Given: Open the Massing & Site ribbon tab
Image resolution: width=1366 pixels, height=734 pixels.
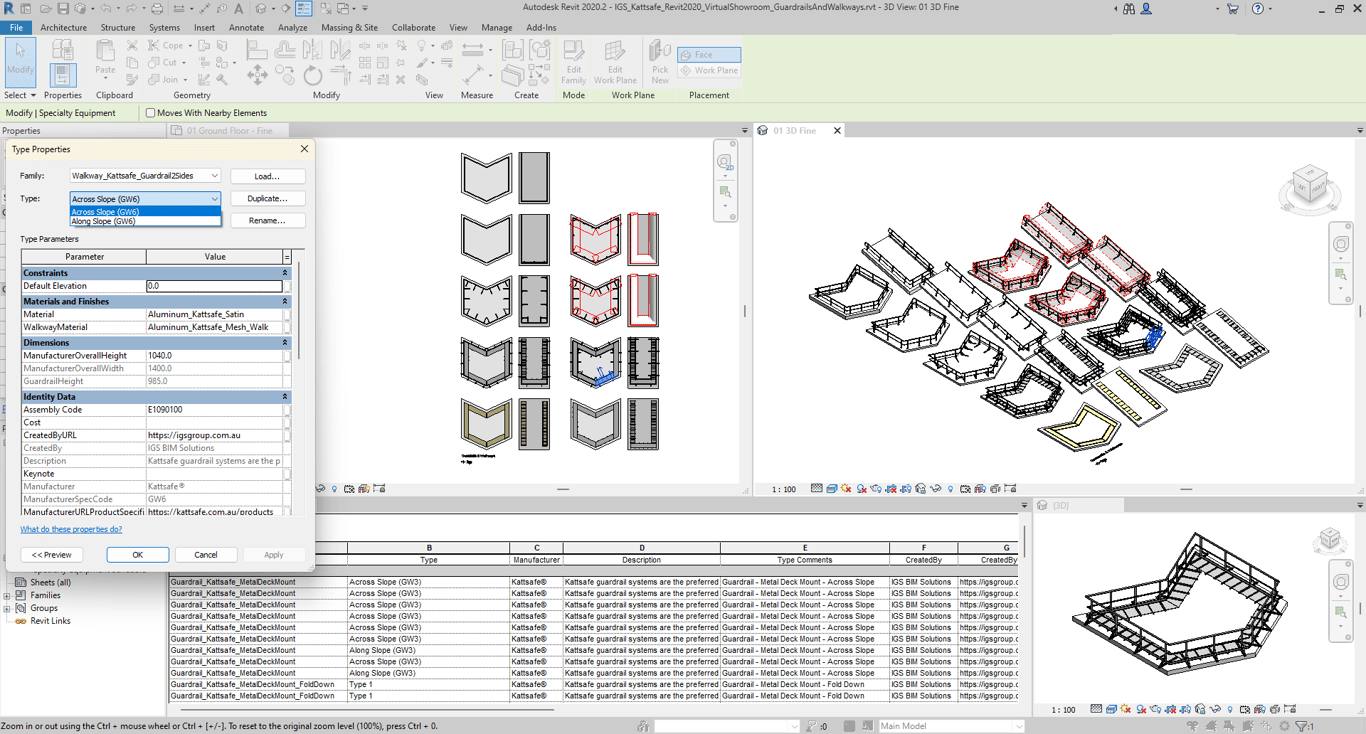Looking at the screenshot, I should click(349, 28).
